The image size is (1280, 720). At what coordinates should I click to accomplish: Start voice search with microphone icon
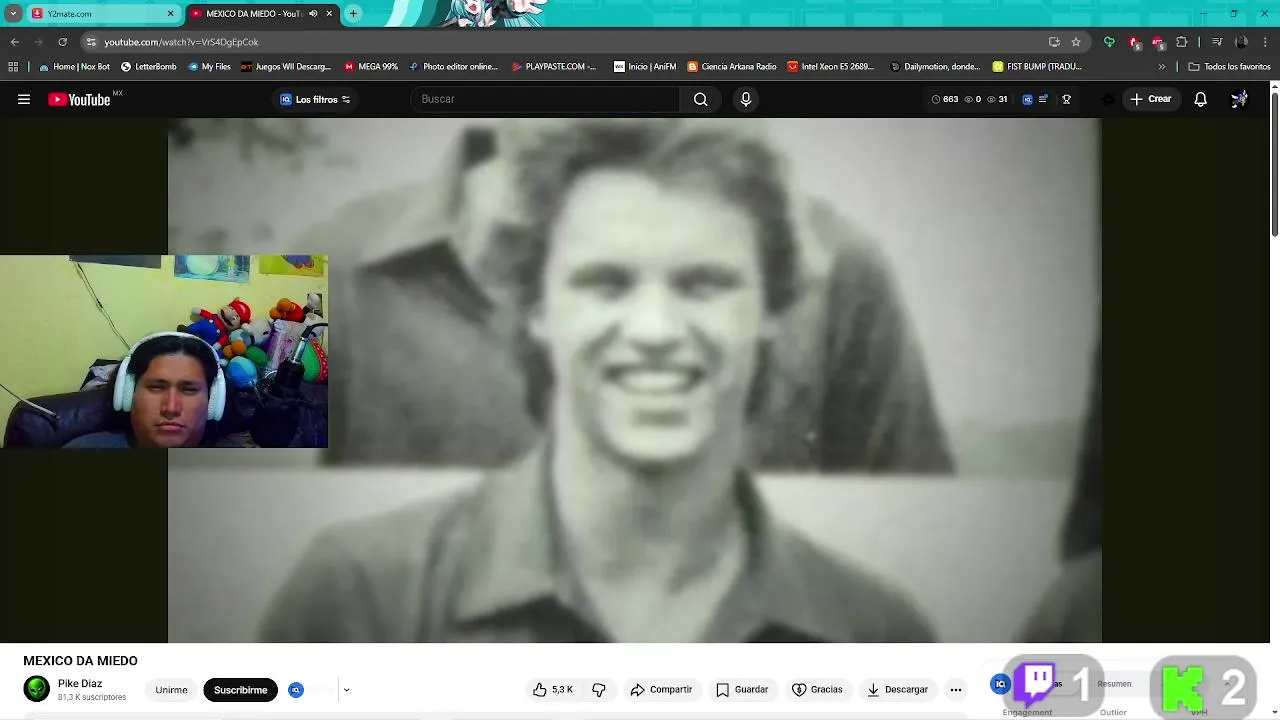coord(745,99)
